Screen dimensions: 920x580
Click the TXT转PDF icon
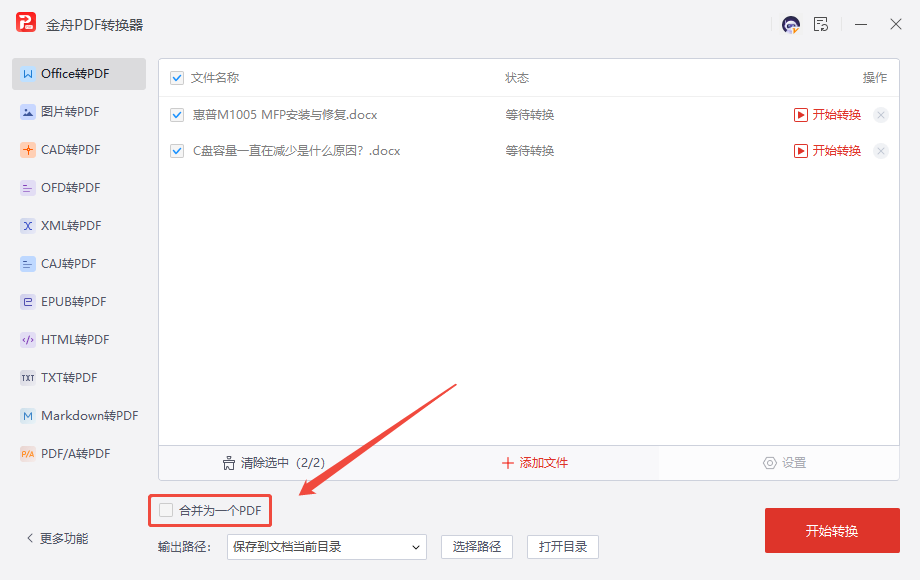28,378
